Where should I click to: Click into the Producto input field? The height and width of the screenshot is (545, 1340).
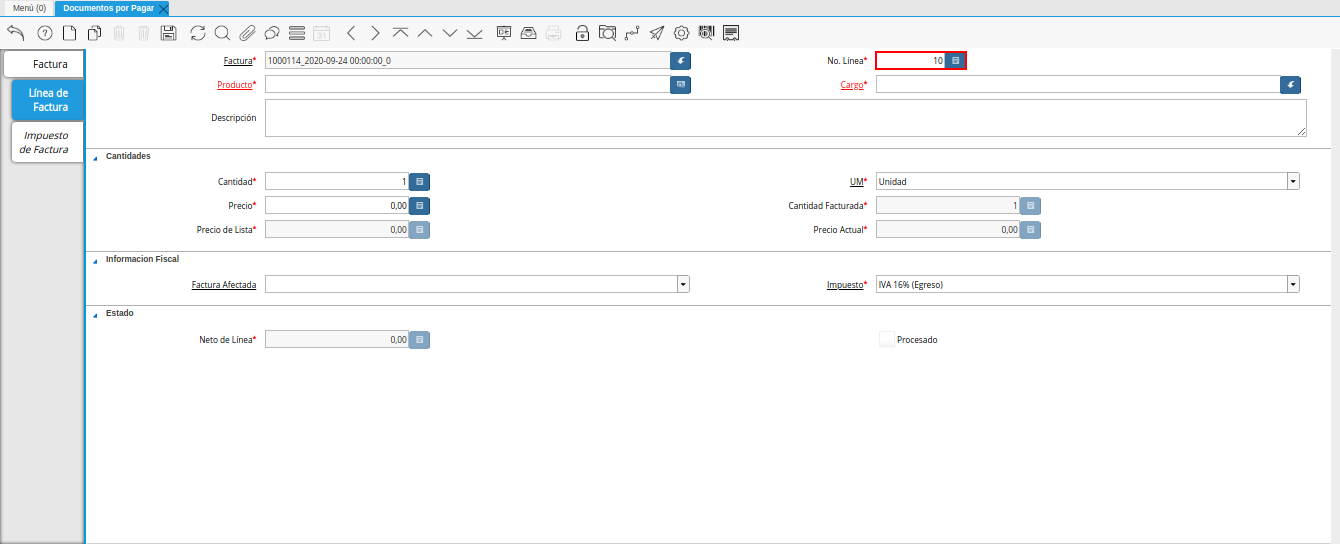(467, 85)
